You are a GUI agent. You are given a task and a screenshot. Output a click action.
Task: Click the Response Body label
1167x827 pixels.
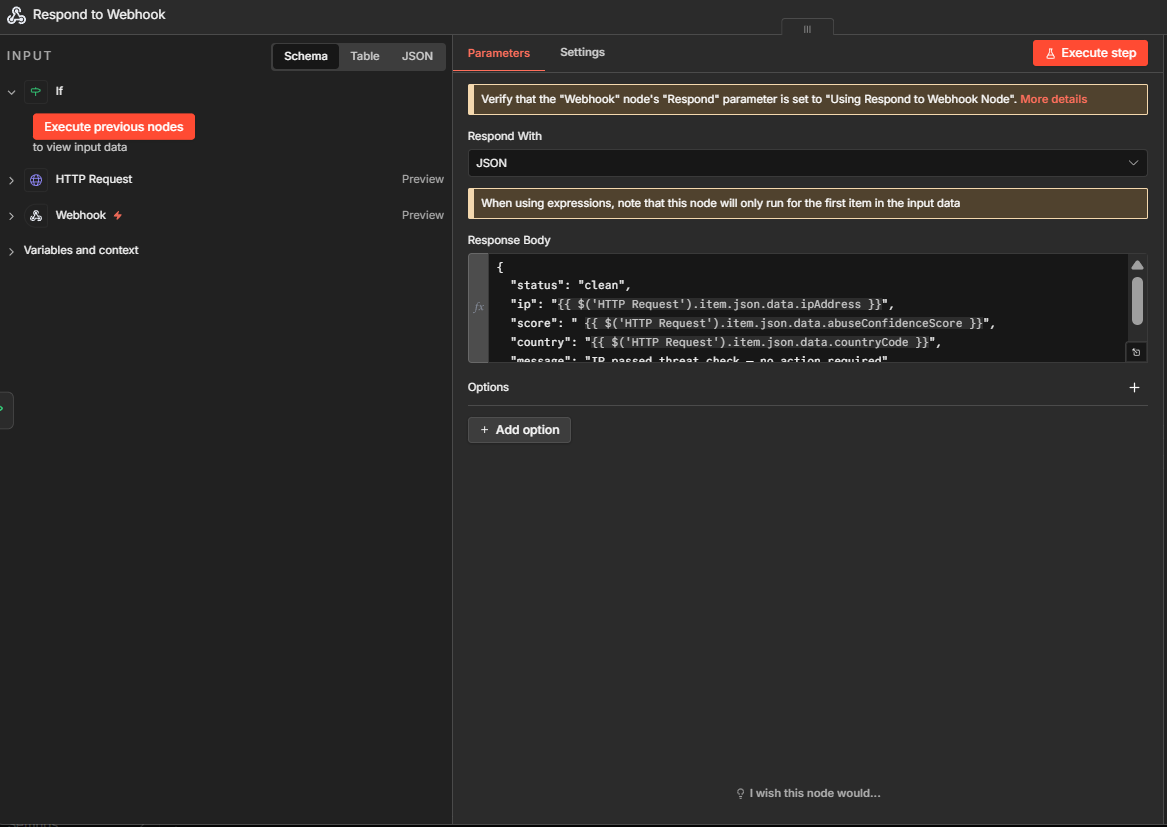tap(509, 240)
